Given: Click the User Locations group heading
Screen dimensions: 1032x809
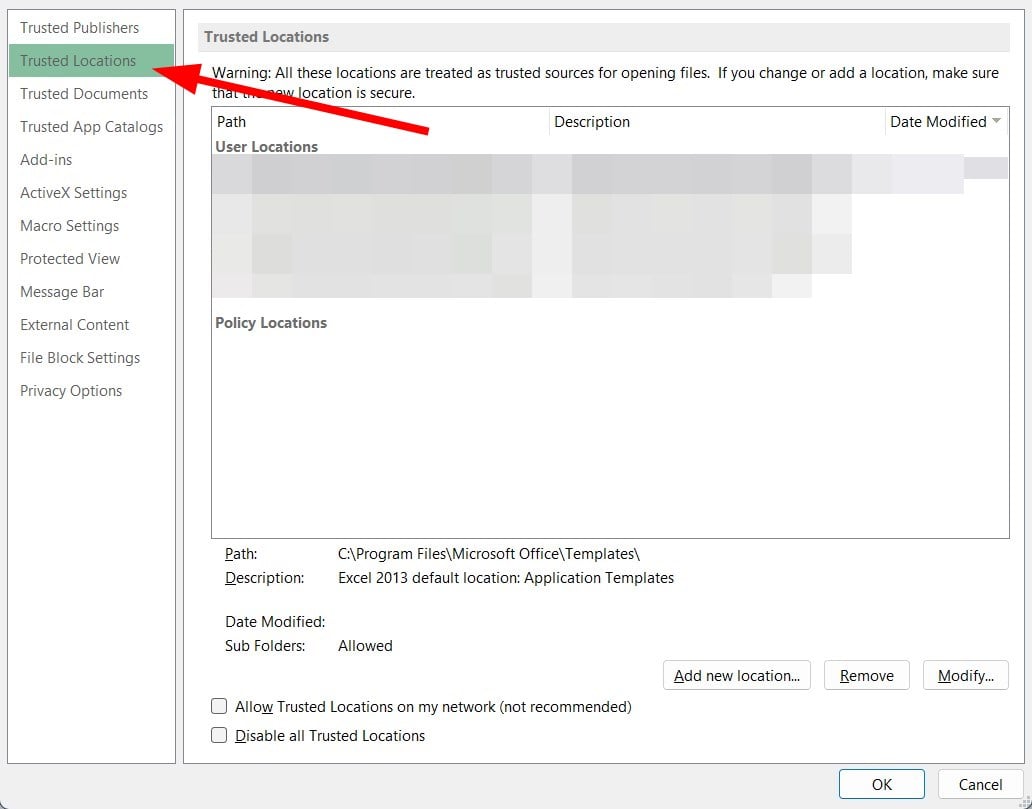Looking at the screenshot, I should (x=267, y=147).
